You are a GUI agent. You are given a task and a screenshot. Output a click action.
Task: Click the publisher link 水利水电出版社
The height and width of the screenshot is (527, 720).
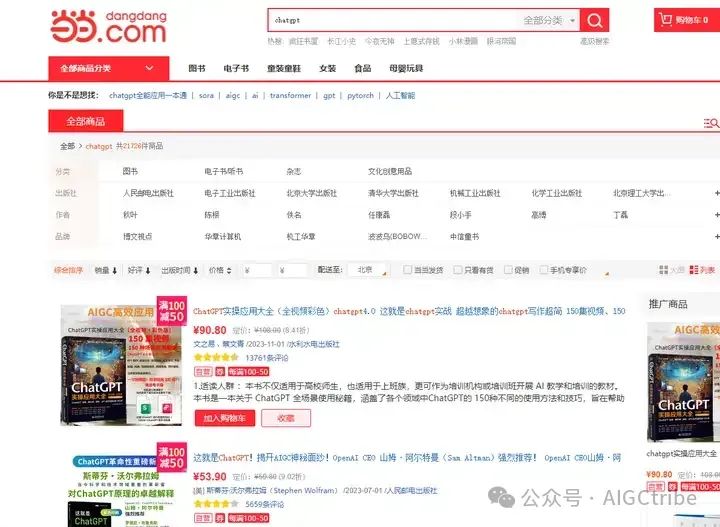click(x=314, y=344)
